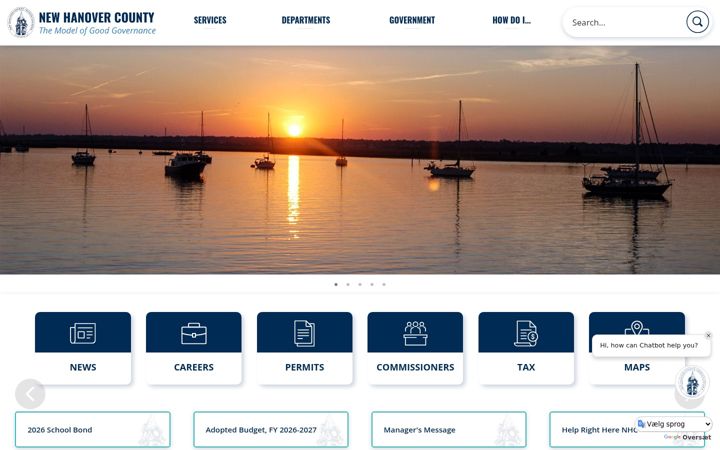This screenshot has height=450, width=720.
Task: Open the News newspaper icon tile
Action: click(x=83, y=333)
